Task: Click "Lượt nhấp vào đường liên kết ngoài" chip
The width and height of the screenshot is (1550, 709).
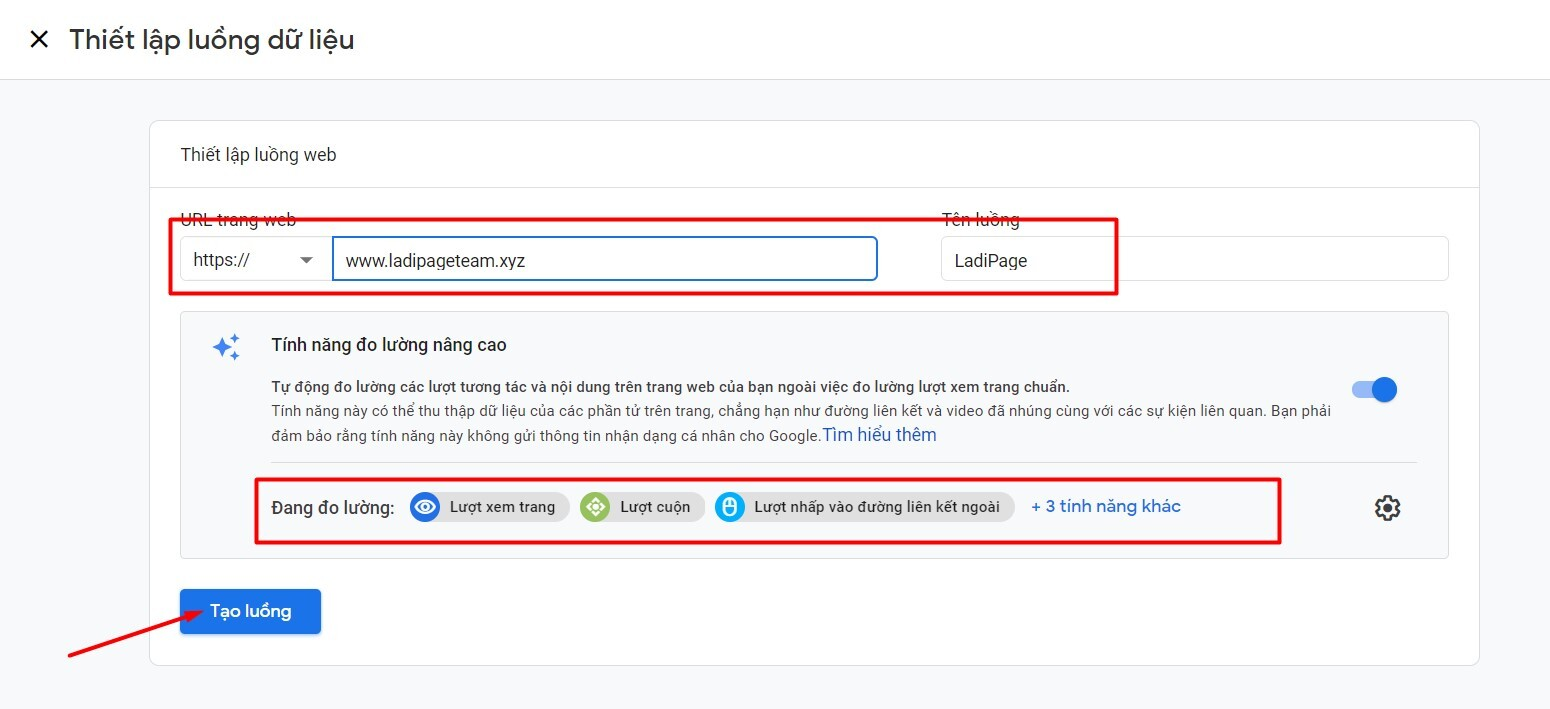Action: coord(876,507)
